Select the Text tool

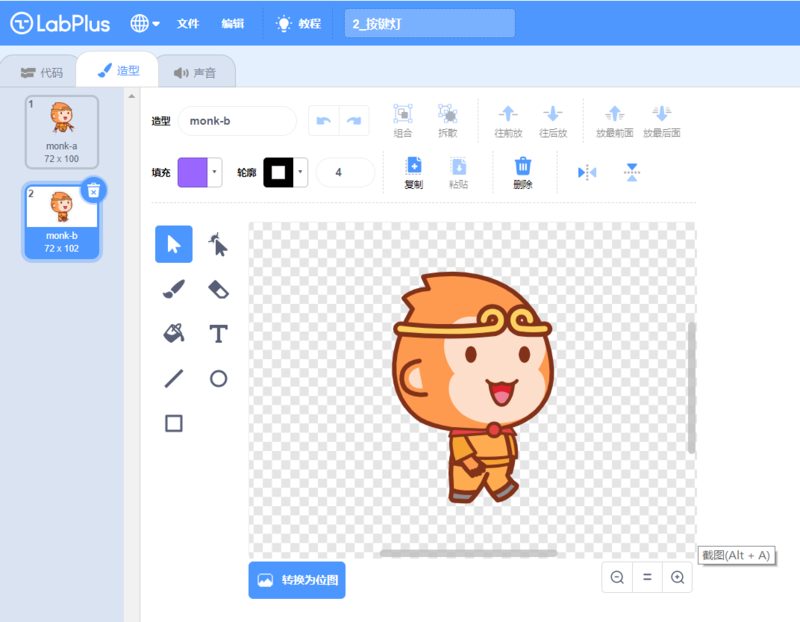[218, 334]
